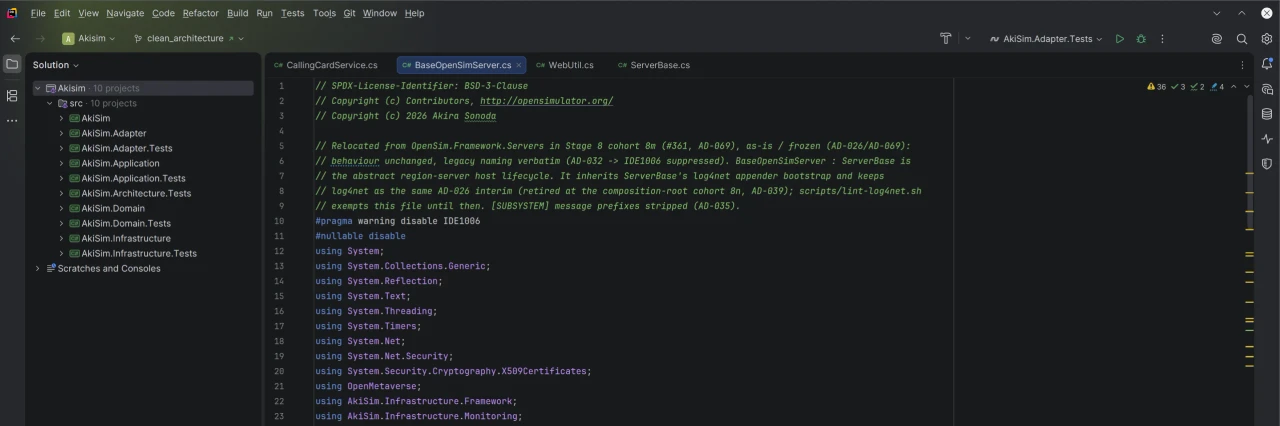Open editor tab options vertical ellipsis

(1241, 65)
